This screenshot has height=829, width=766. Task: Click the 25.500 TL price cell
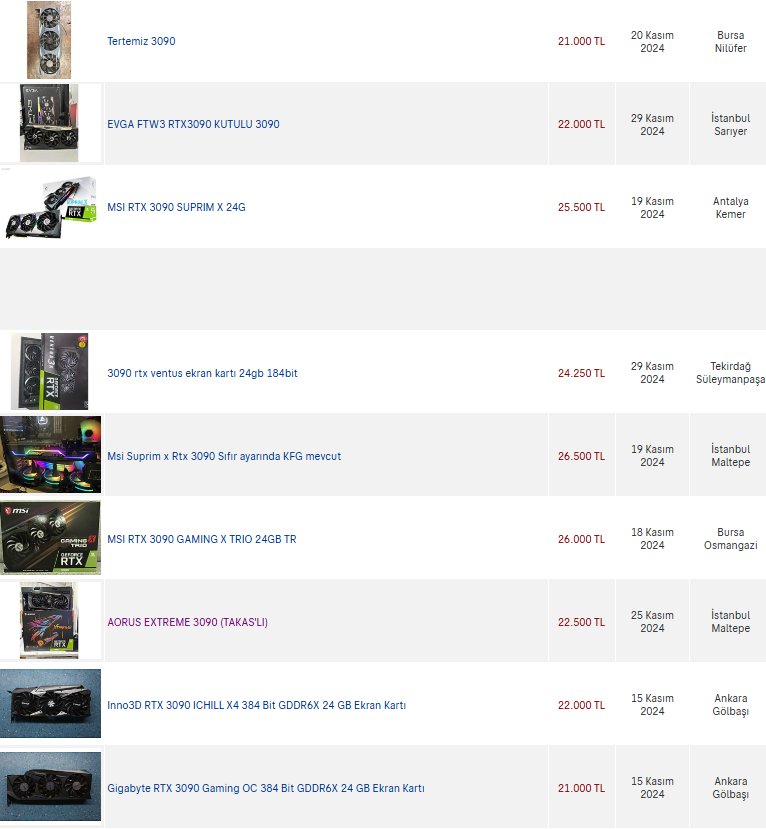pos(582,207)
